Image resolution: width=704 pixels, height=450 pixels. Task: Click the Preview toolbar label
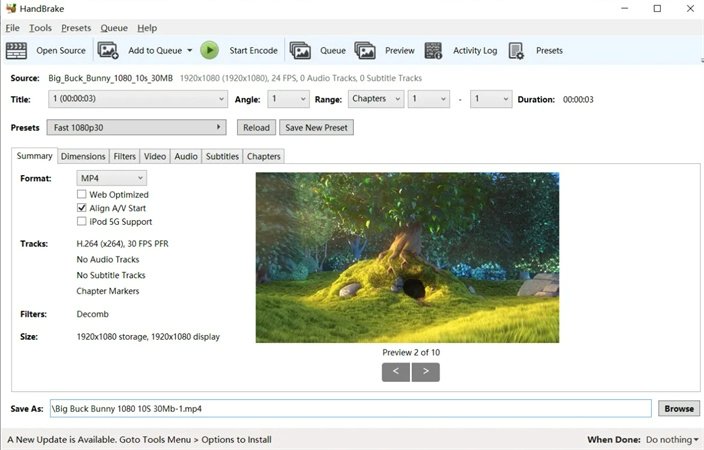[x=400, y=51]
